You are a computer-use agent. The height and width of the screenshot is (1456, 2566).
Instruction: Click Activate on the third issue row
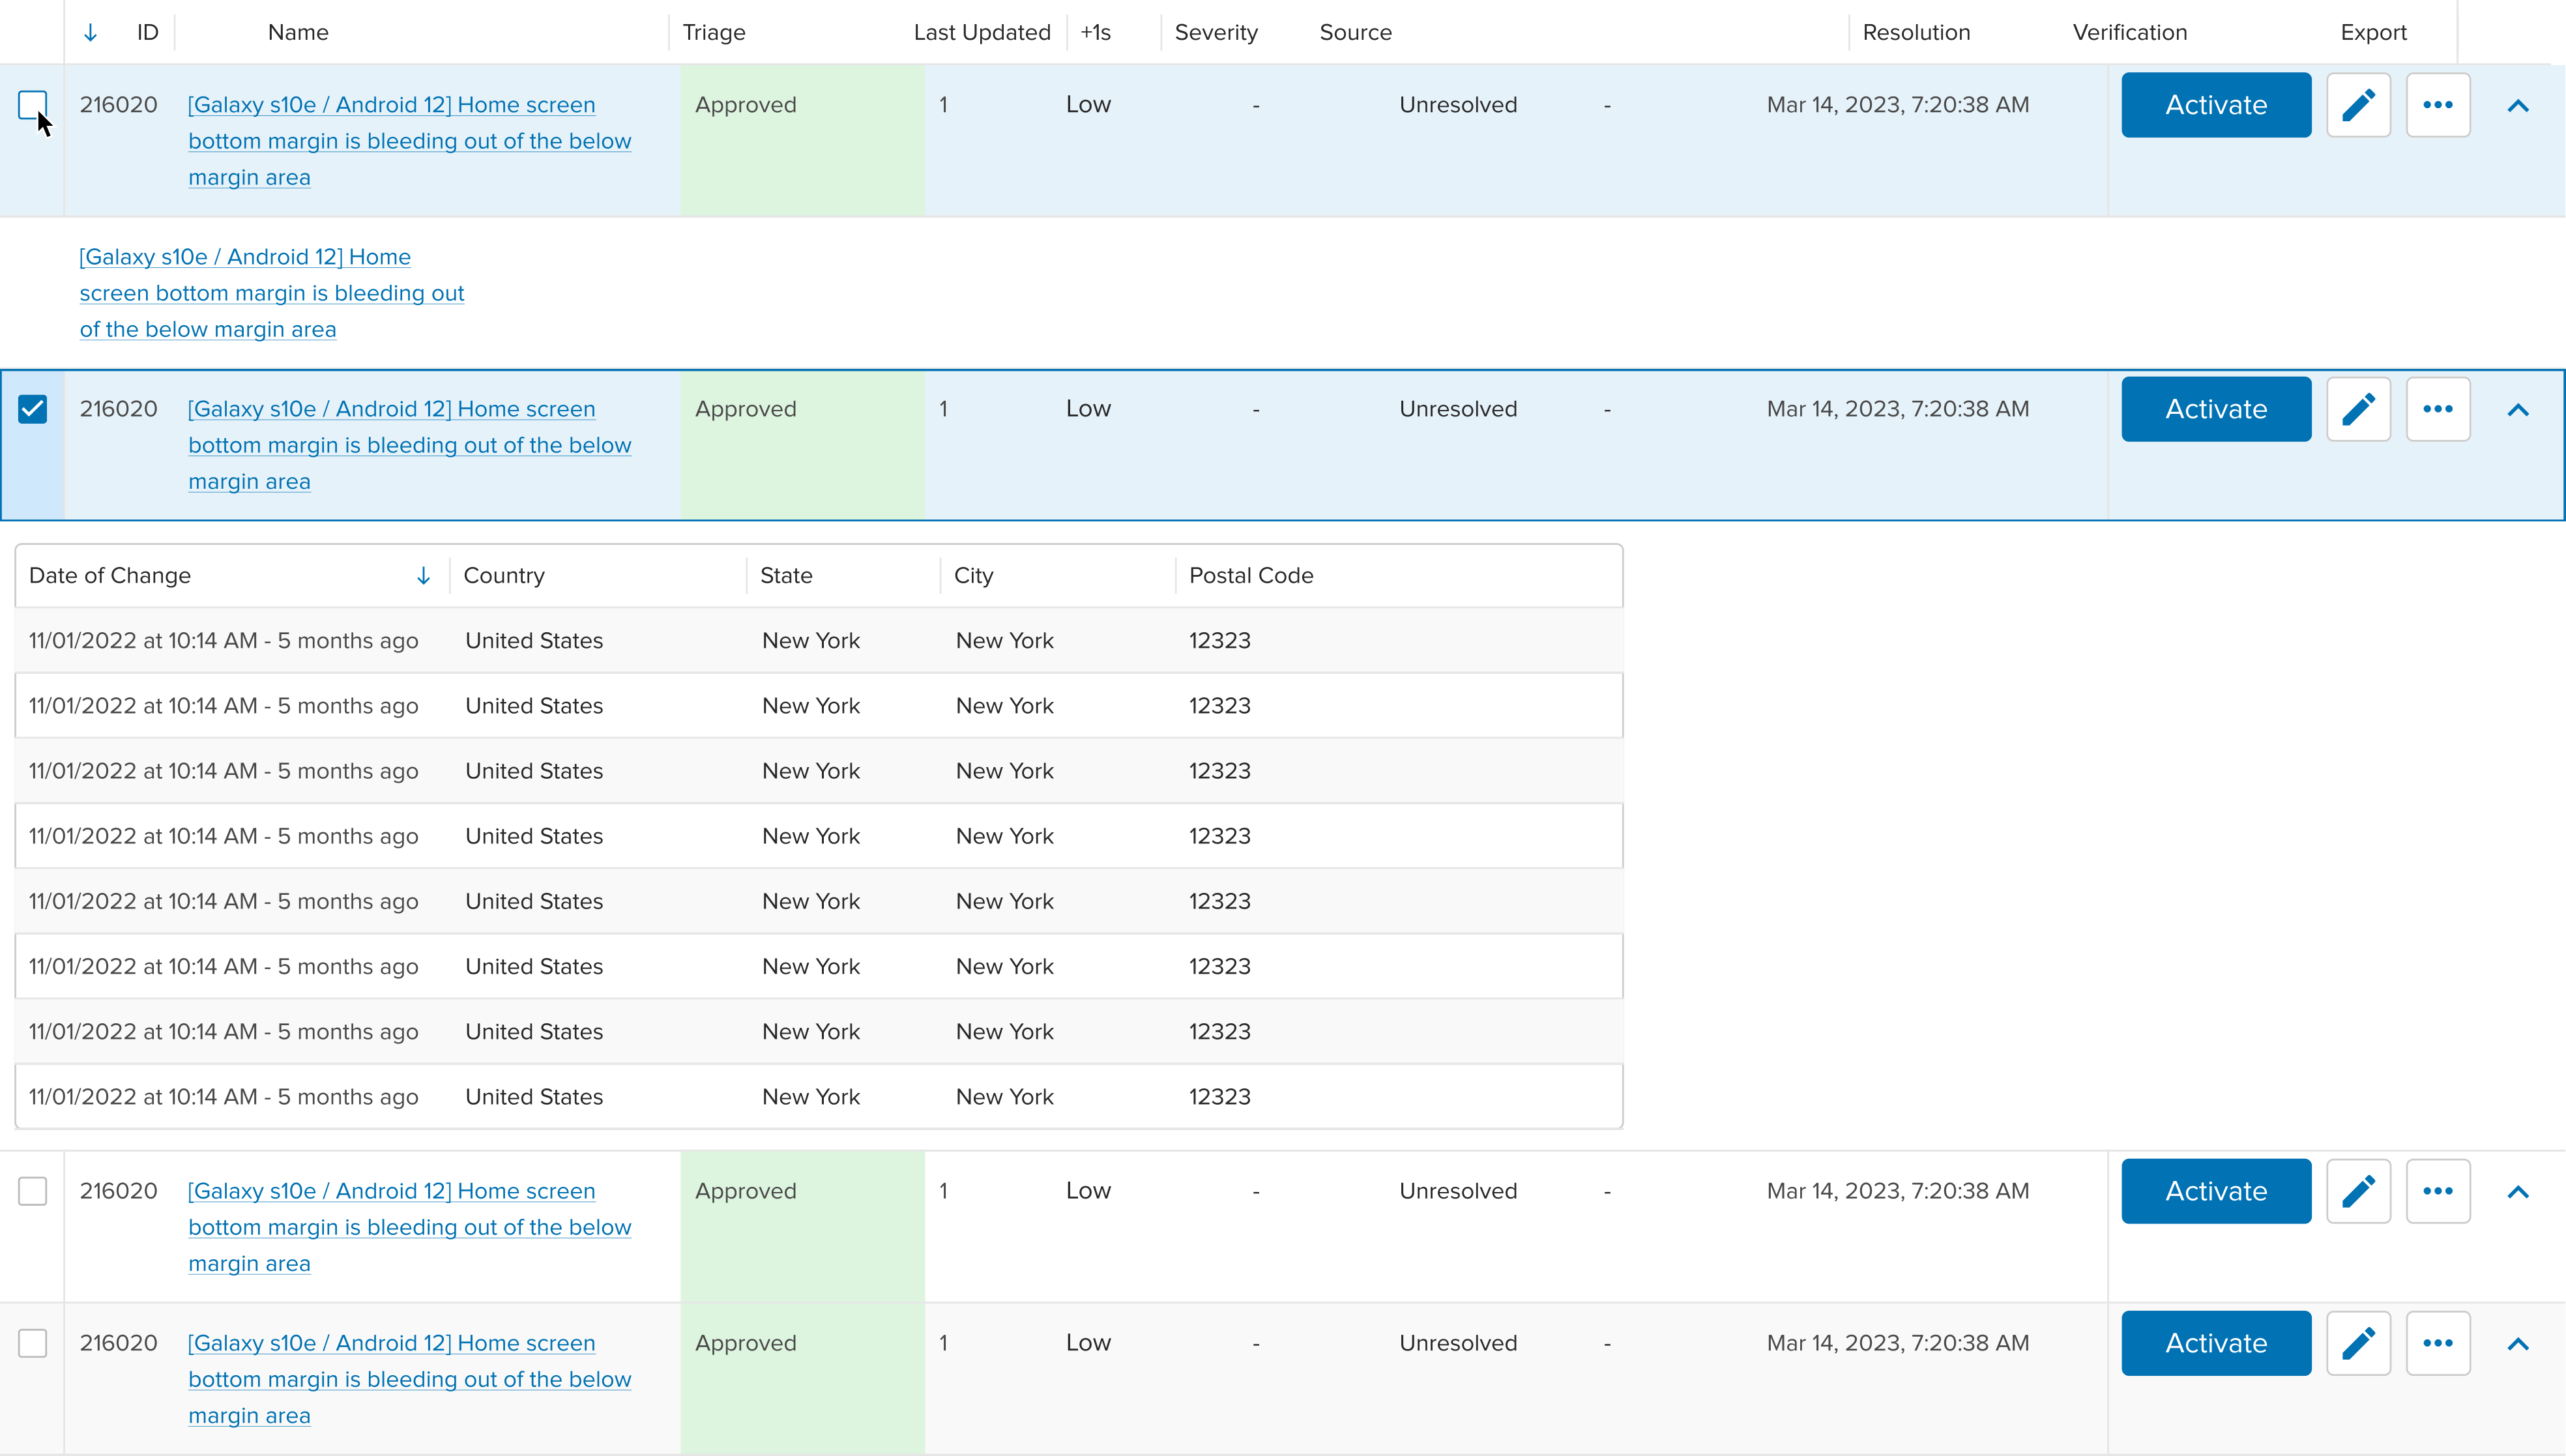(2216, 1191)
